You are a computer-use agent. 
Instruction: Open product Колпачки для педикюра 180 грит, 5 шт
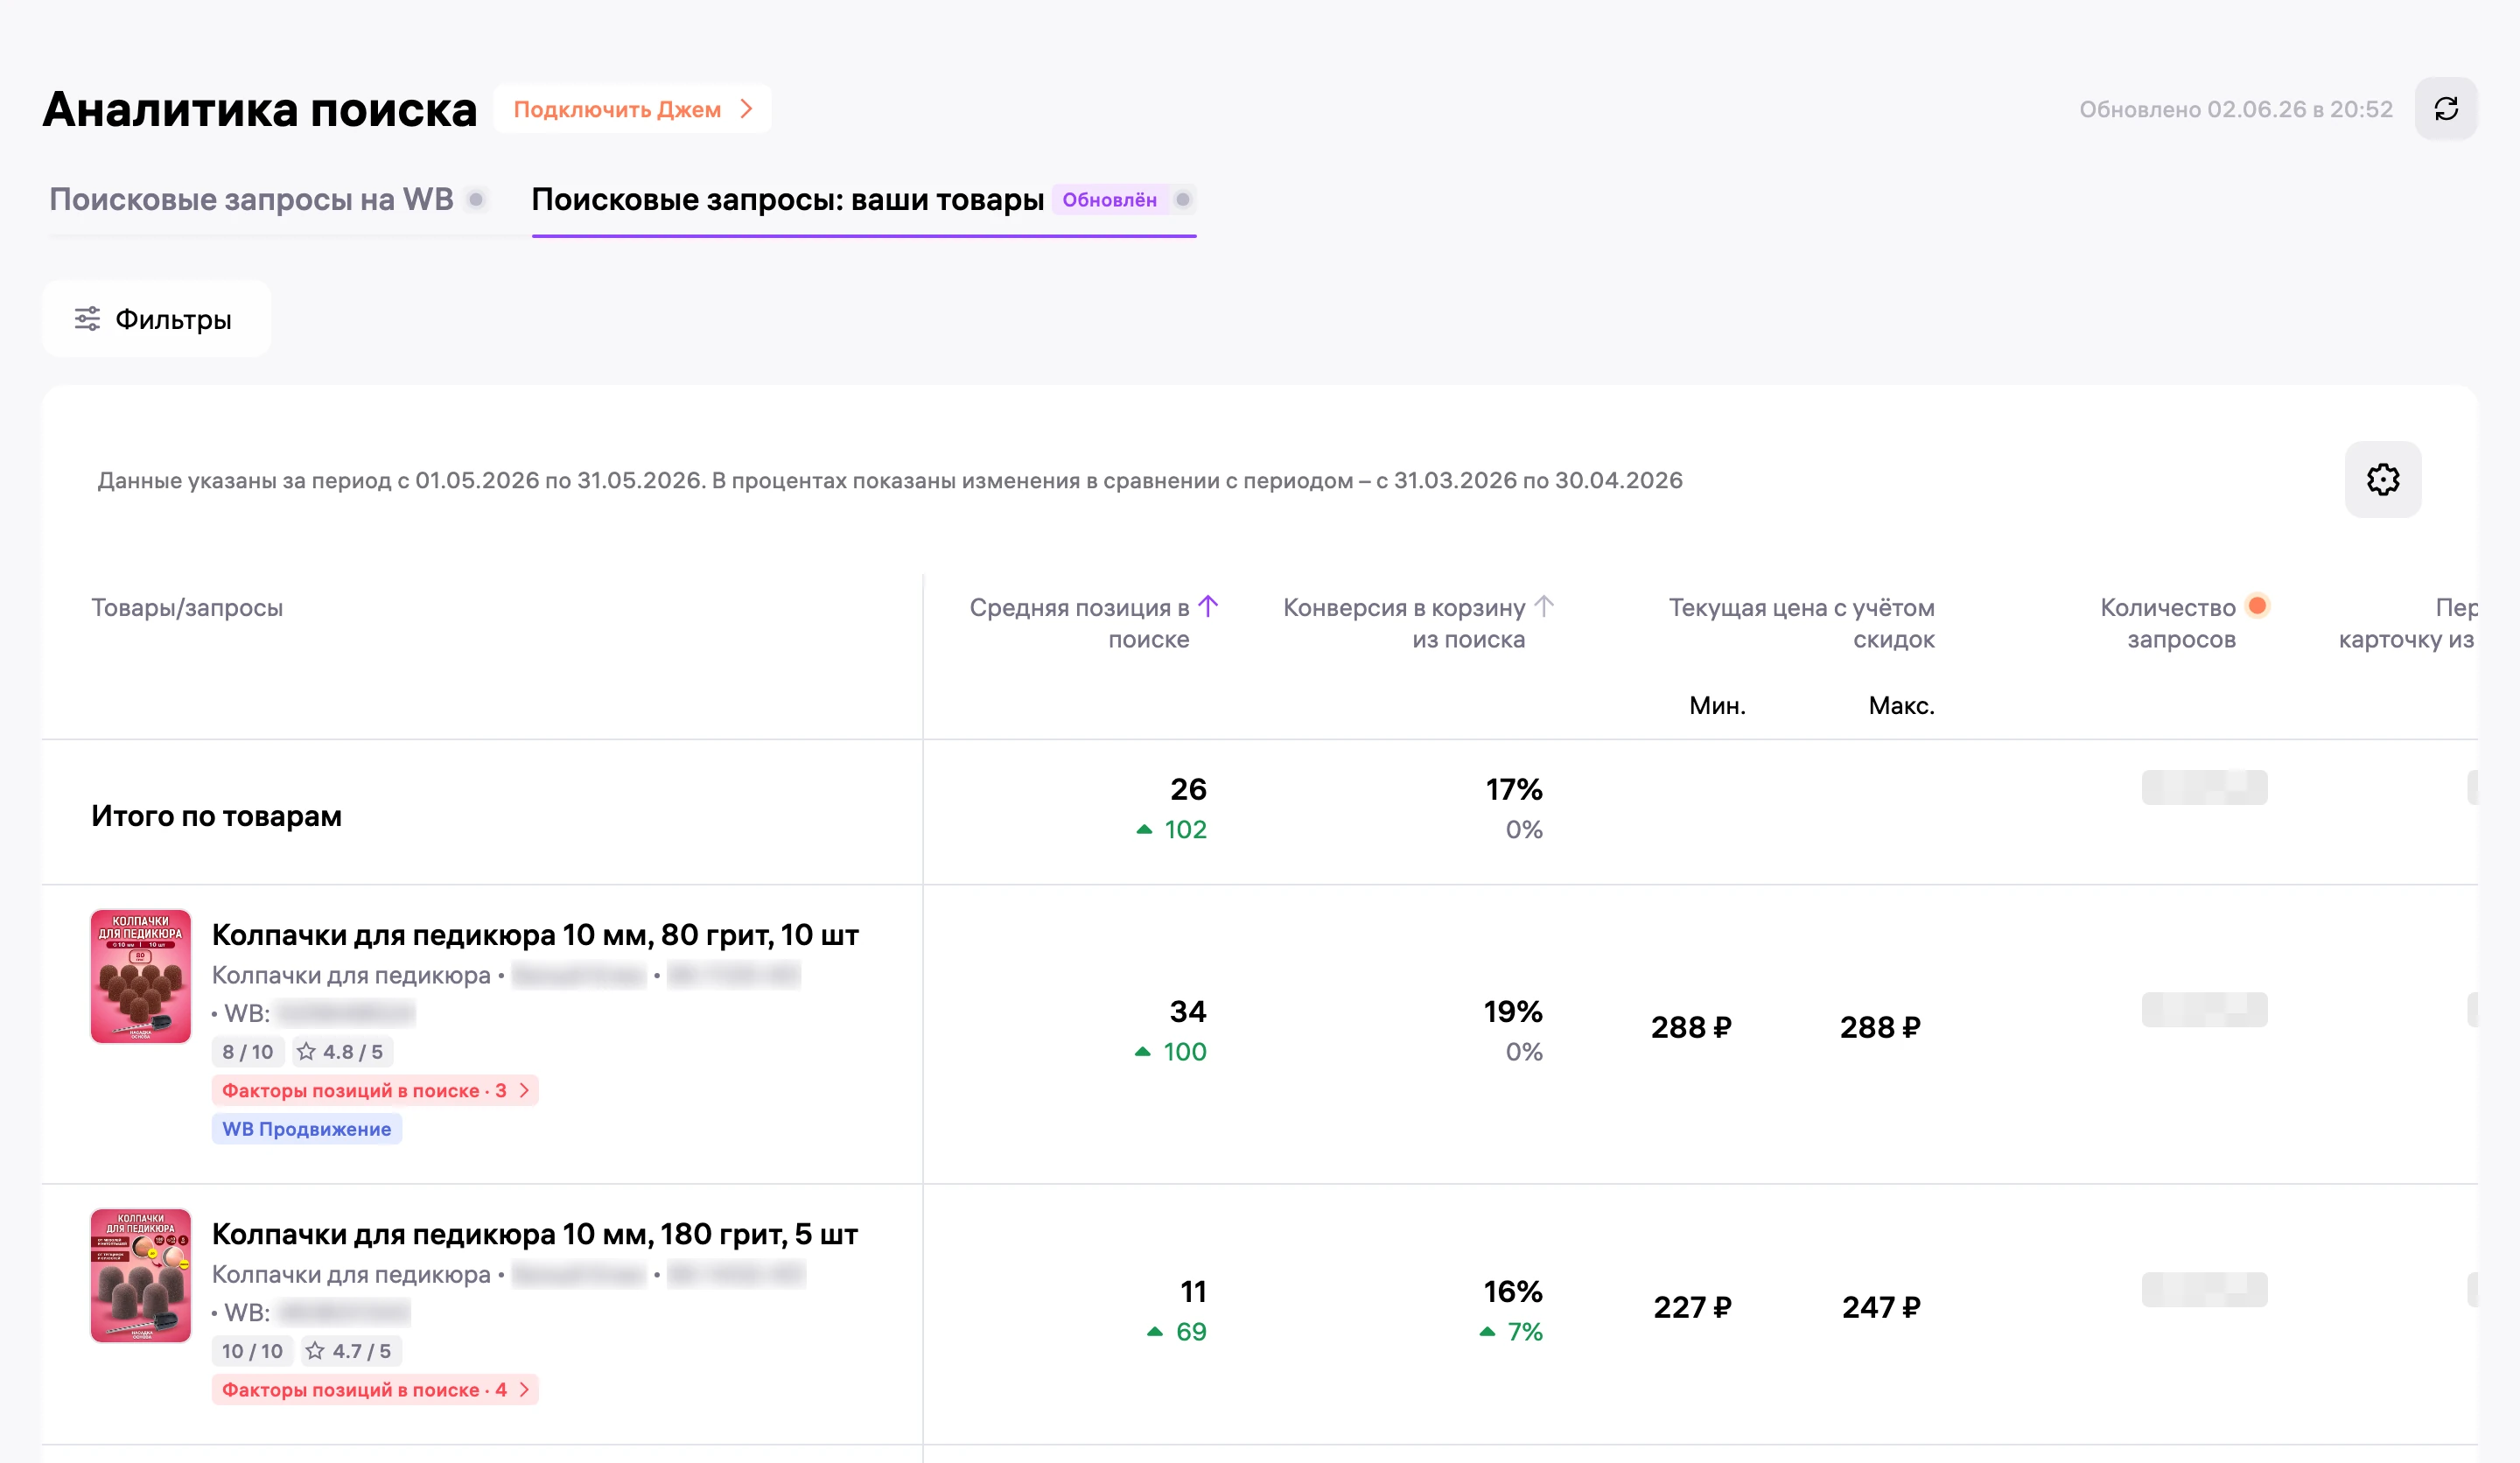point(535,1233)
